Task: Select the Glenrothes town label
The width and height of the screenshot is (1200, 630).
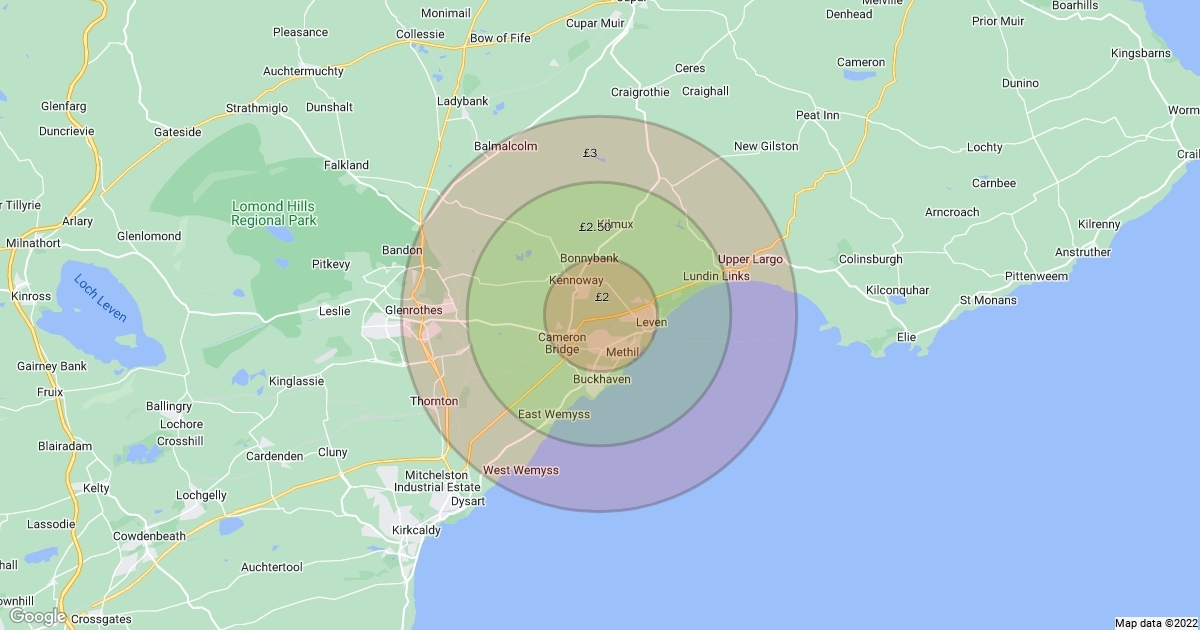Action: click(x=413, y=310)
